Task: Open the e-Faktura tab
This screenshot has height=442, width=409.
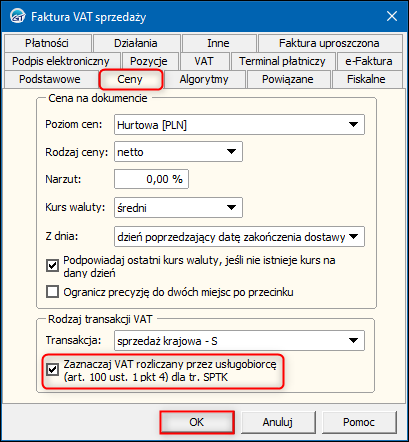Action: [369, 61]
